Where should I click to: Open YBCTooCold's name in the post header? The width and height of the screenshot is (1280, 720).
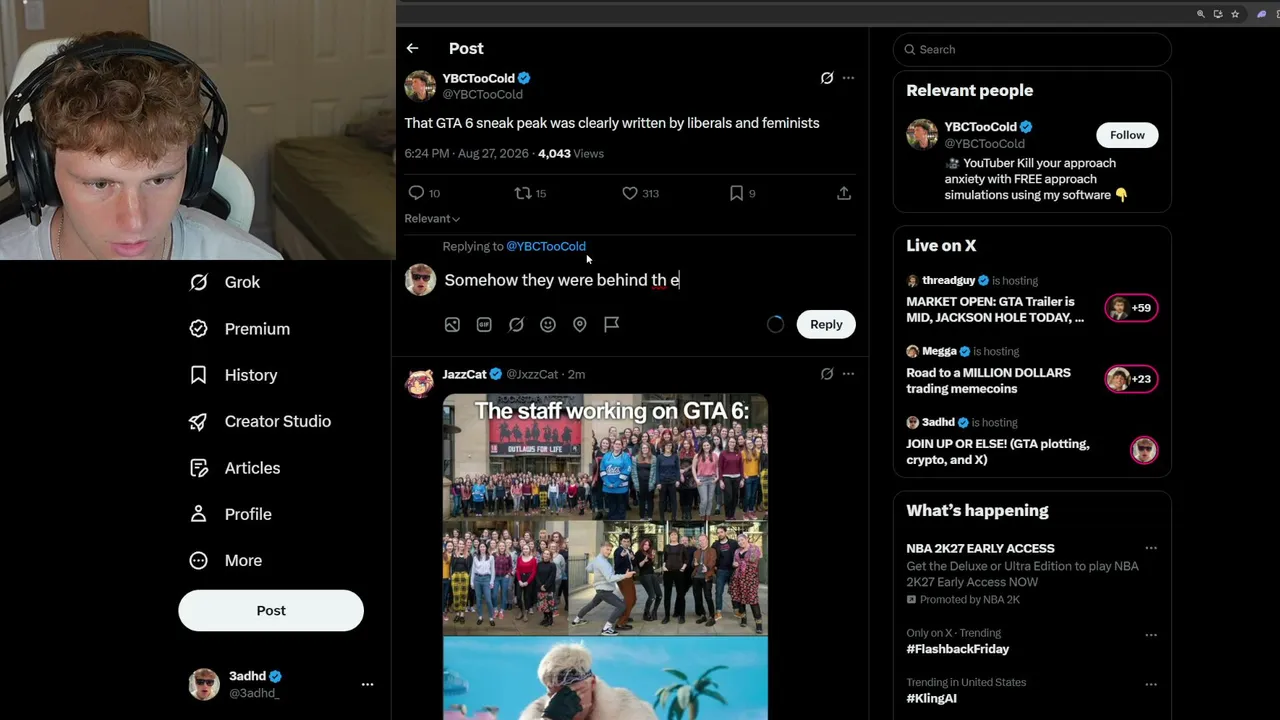click(479, 78)
